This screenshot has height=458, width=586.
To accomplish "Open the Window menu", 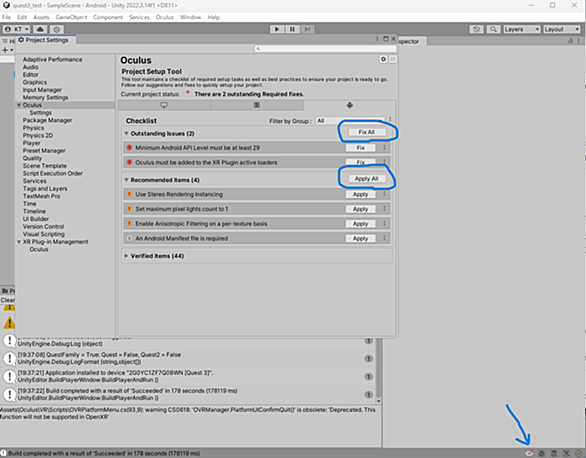I will click(190, 17).
